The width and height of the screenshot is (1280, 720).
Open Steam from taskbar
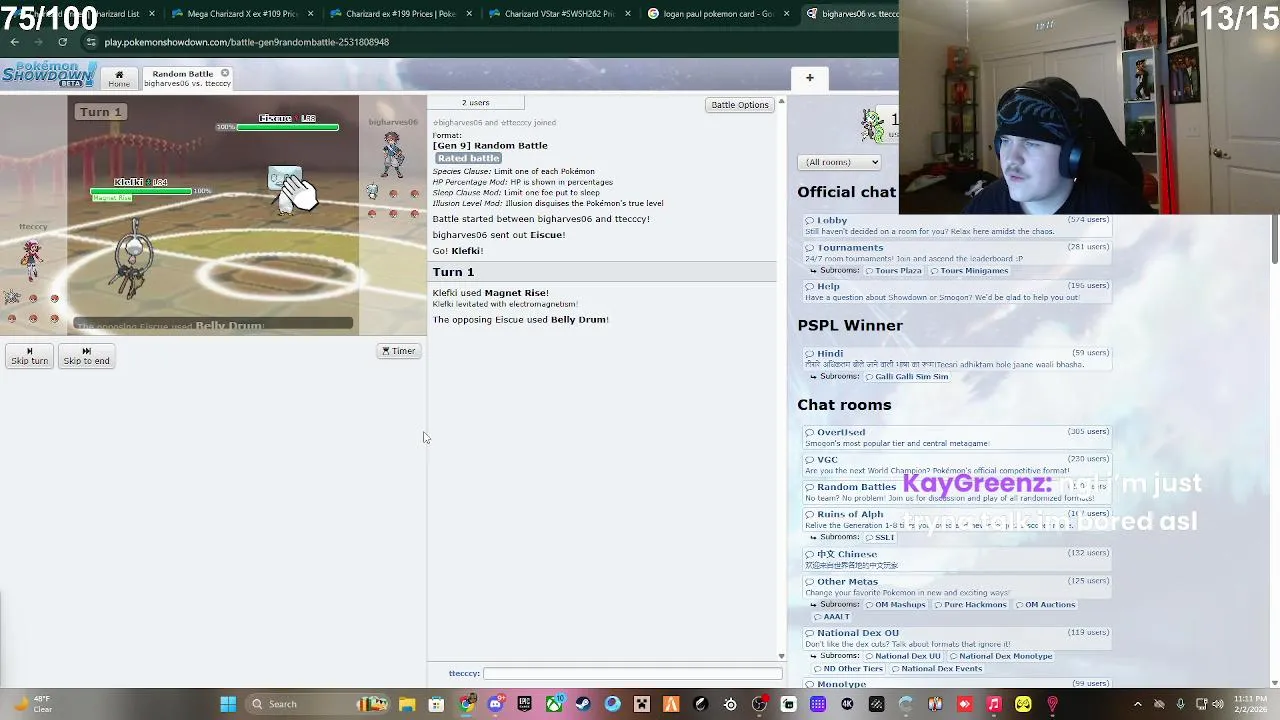(583, 704)
